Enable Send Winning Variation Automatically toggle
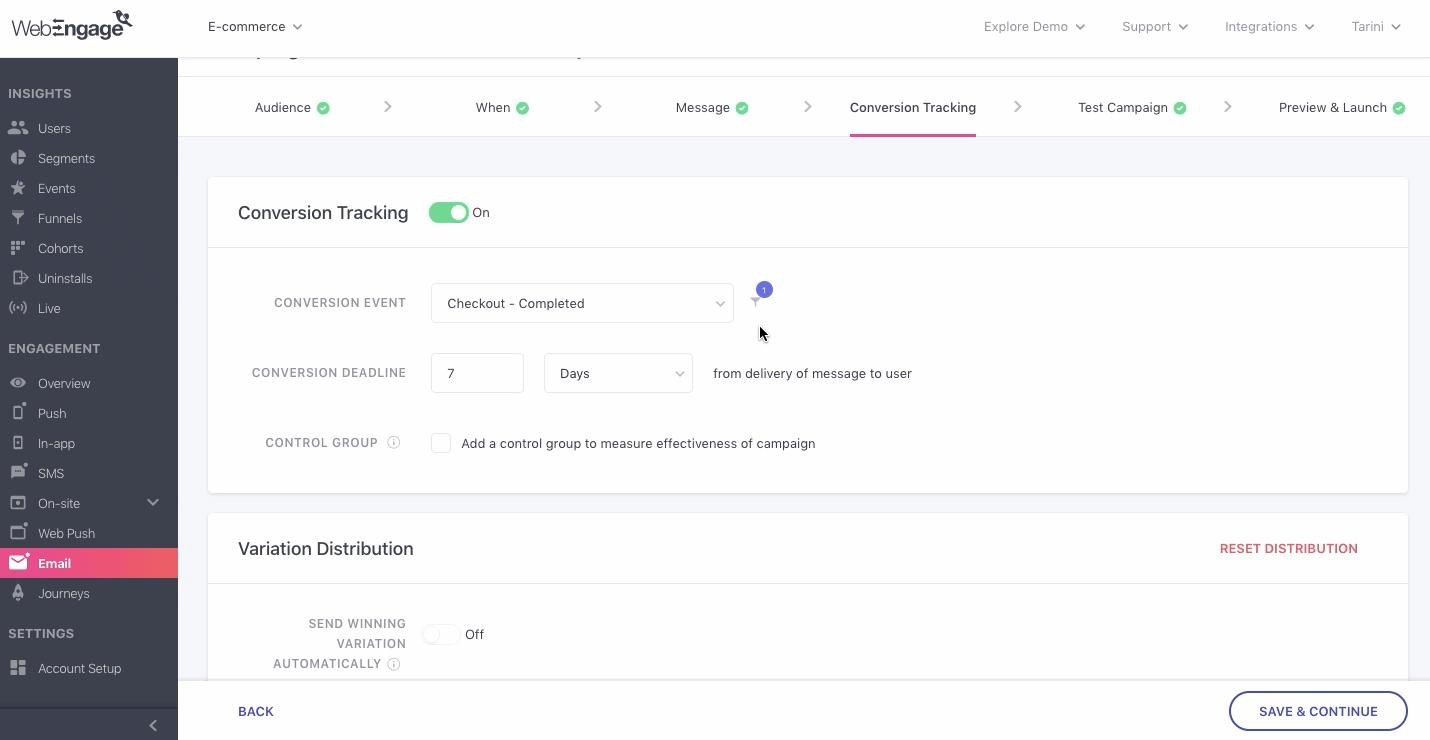This screenshot has width=1430, height=740. point(441,634)
